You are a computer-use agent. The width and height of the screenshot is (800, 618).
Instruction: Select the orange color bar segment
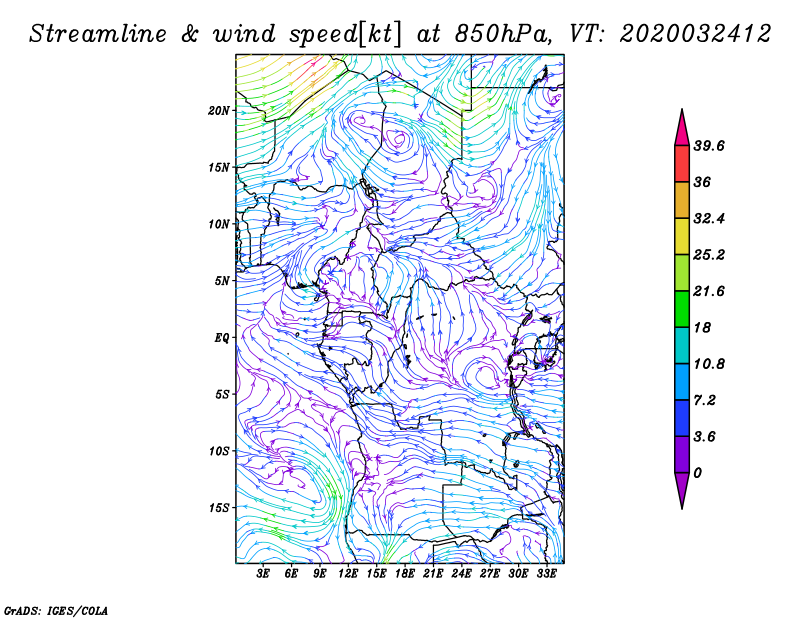click(x=682, y=200)
